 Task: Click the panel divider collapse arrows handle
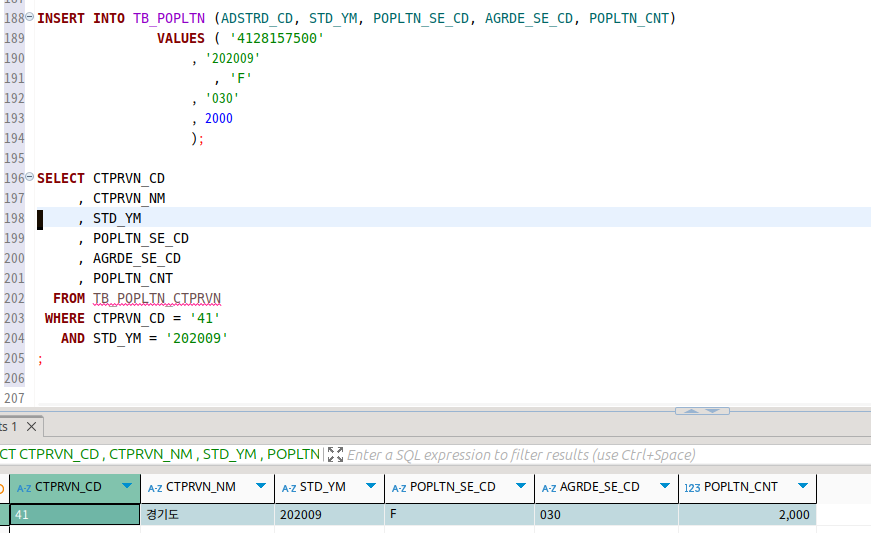[x=702, y=410]
